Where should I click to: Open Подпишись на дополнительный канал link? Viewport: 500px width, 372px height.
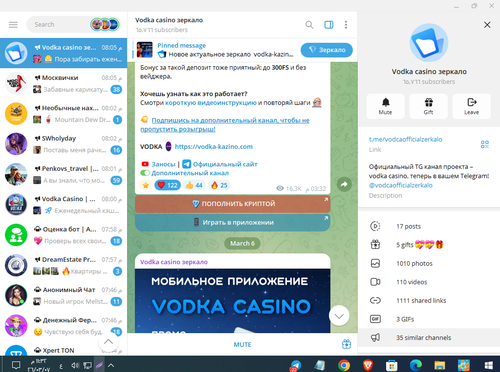(225, 125)
